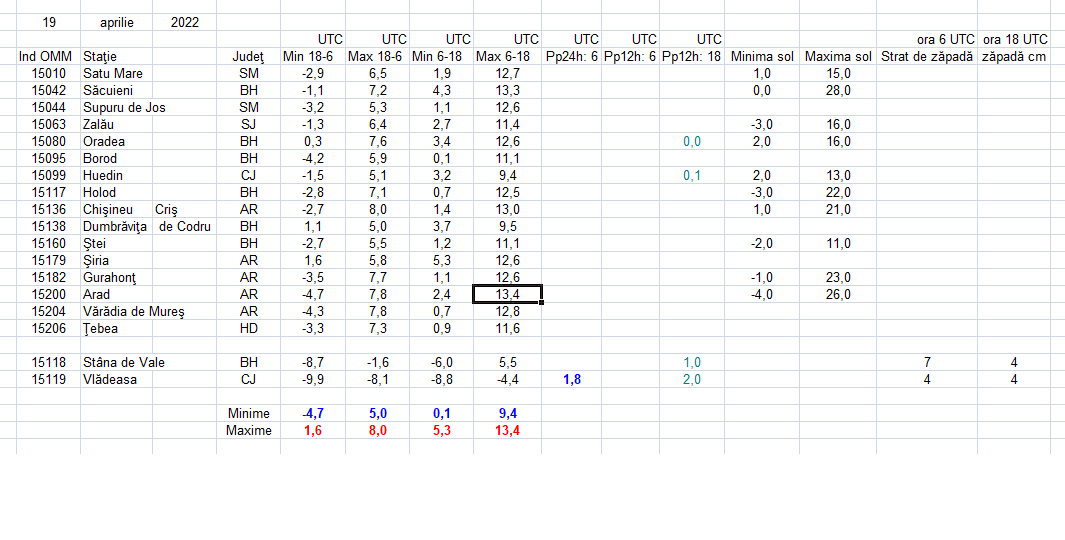Select the 'Vărădia de Mureș' cell
Screen dimensions: 1065x540
click(x=134, y=311)
